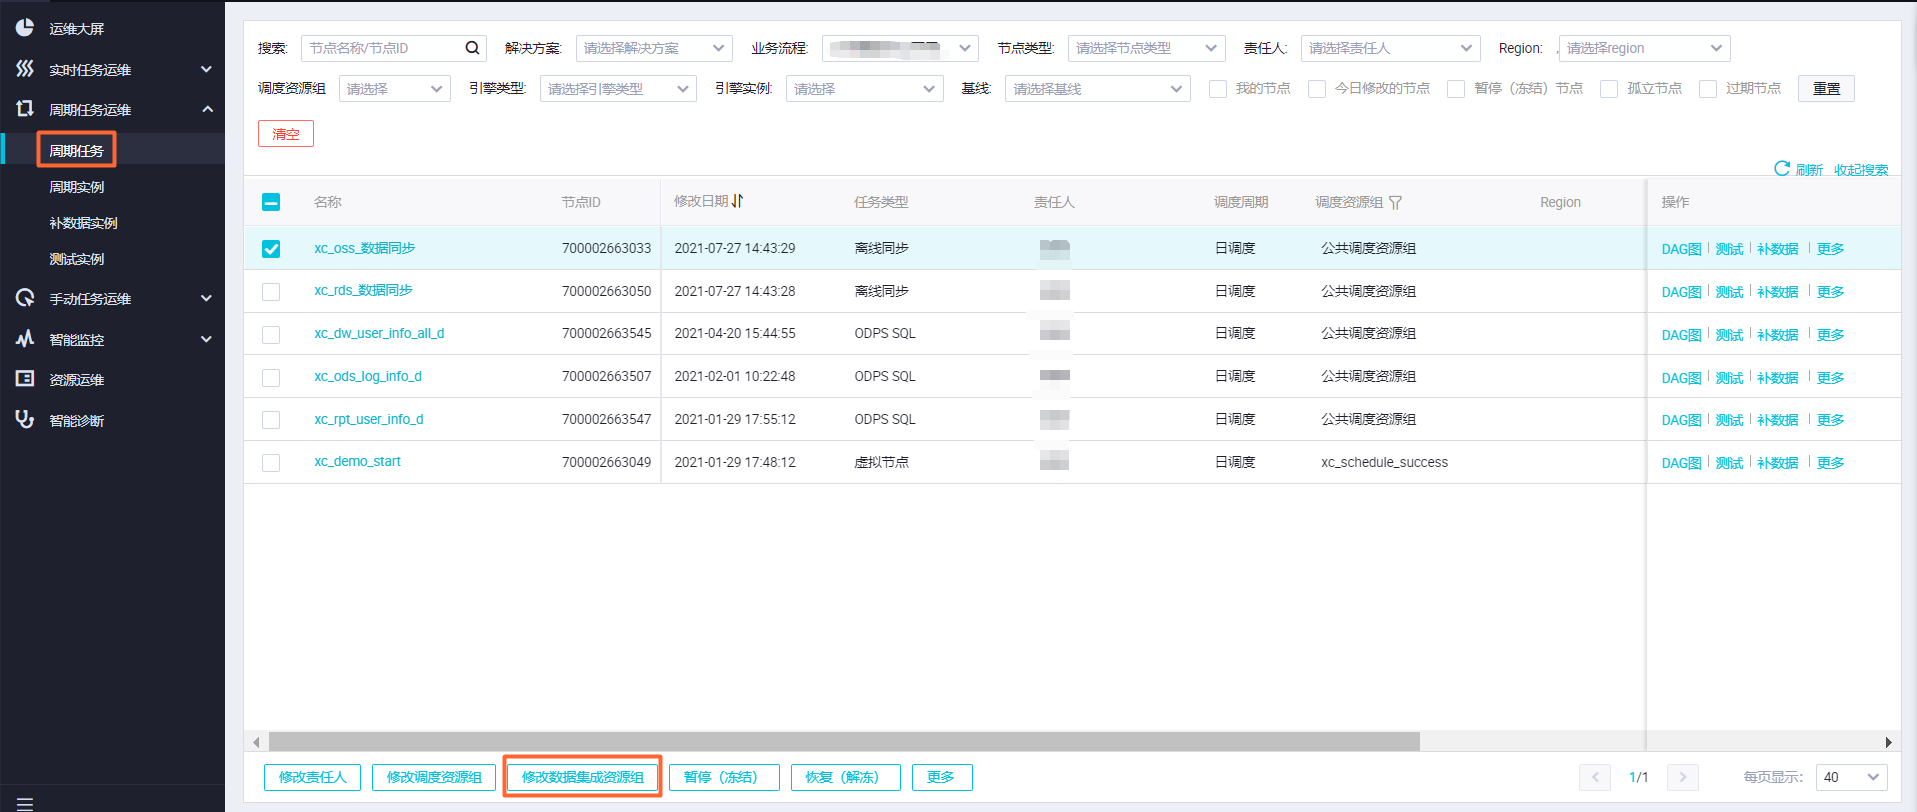The image size is (1917, 812).
Task: Open the 运维大屏 dashboard icon
Action: pos(25,28)
